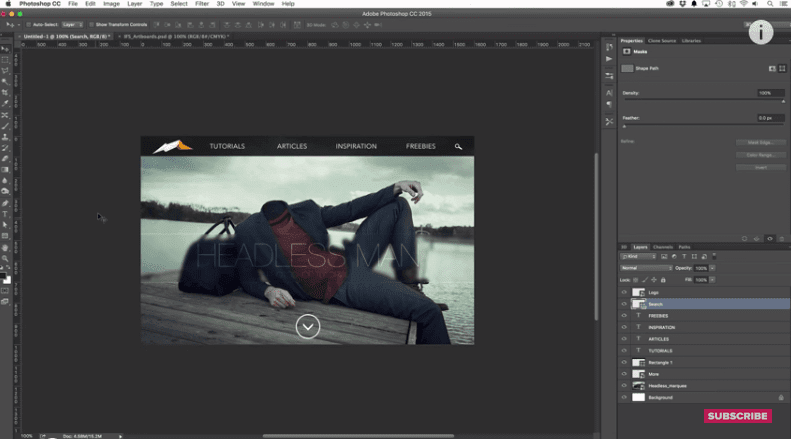This screenshot has height=439, width=791.
Task: Hide the INSPIRATION text layer
Action: tap(624, 327)
